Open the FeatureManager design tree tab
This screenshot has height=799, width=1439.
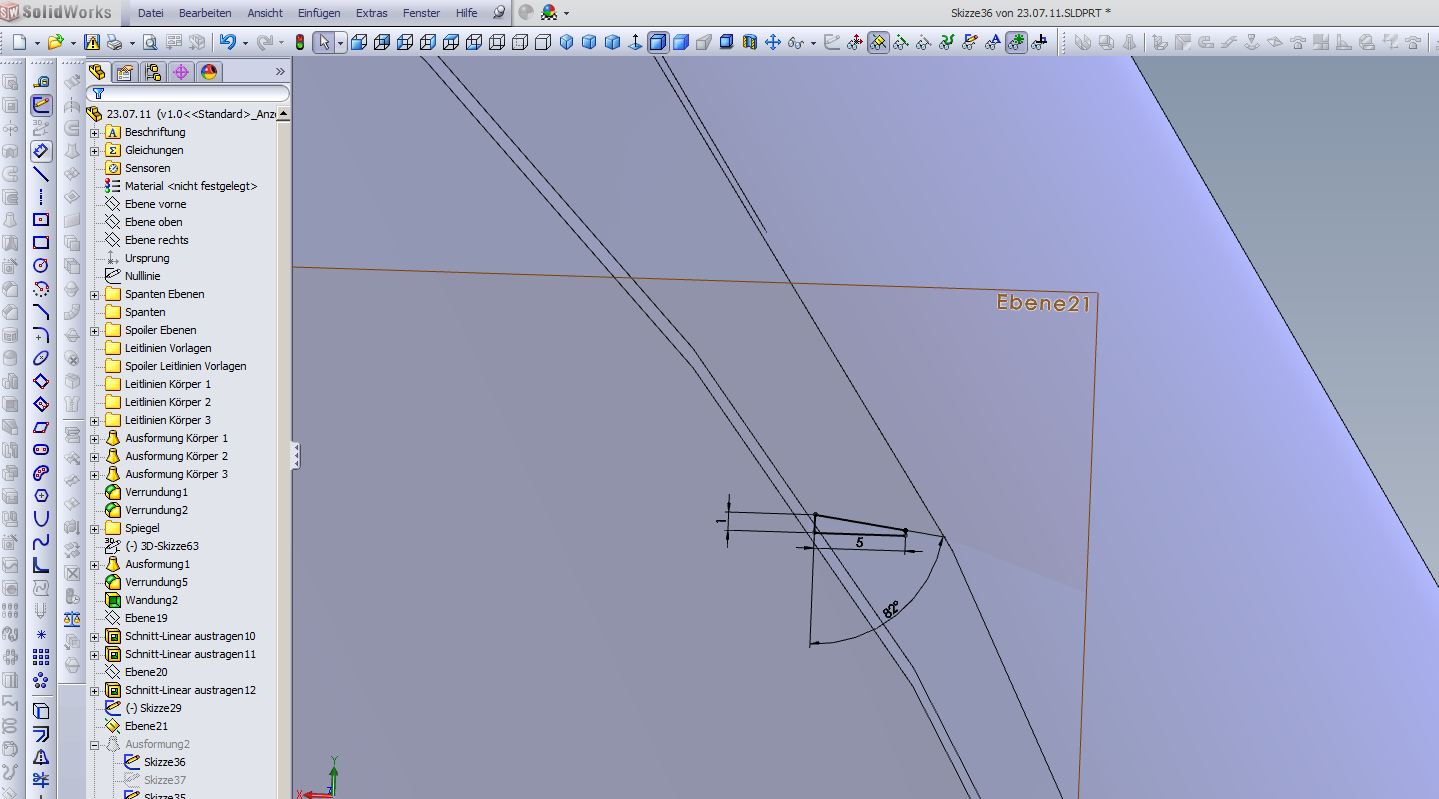click(x=97, y=72)
